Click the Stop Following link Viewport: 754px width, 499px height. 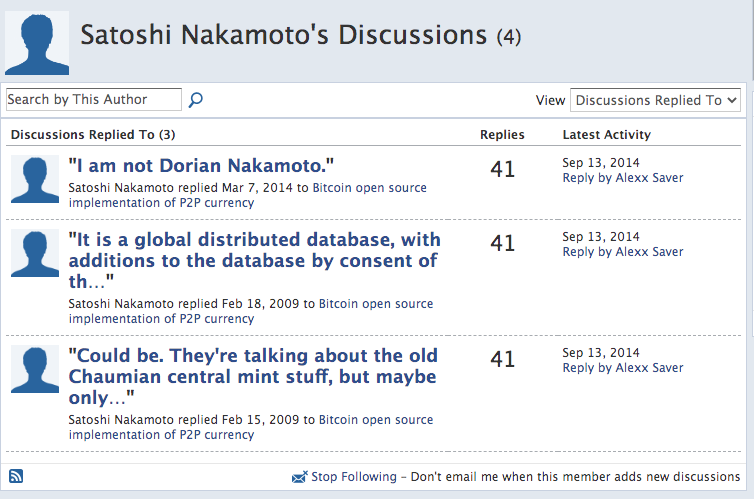click(353, 477)
